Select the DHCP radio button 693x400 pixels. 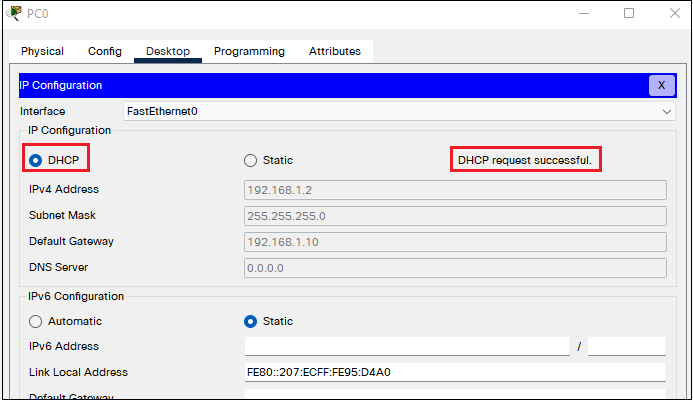tap(36, 160)
